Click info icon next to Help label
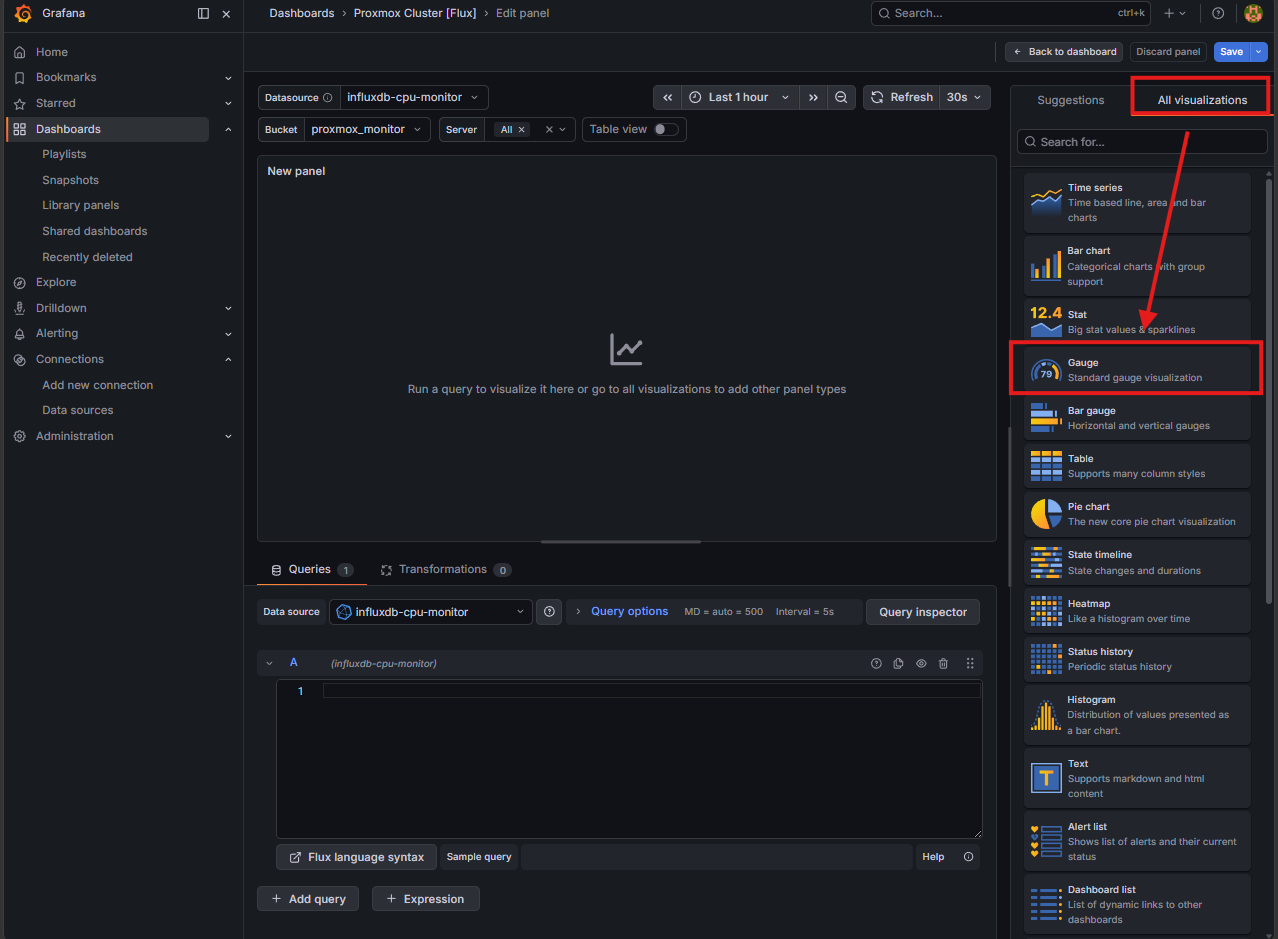The height and width of the screenshot is (939, 1278). [968, 857]
